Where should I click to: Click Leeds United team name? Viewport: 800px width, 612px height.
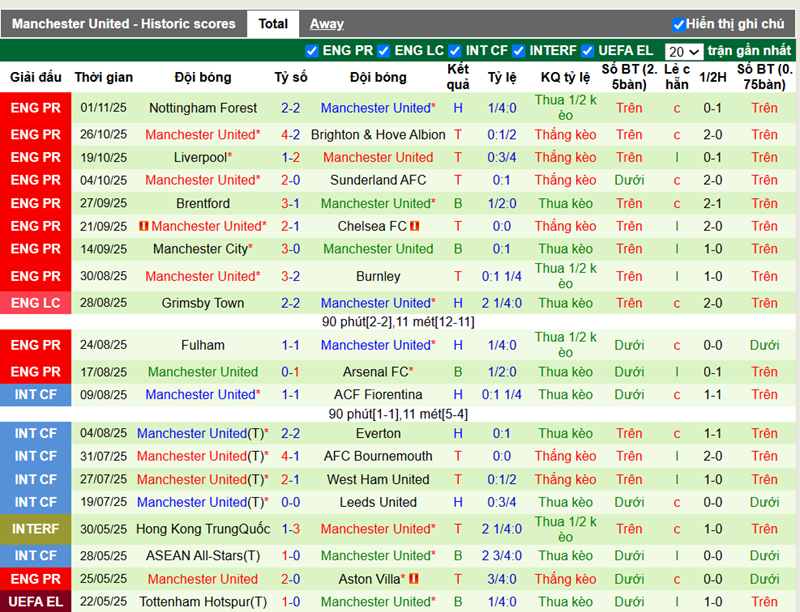378,502
